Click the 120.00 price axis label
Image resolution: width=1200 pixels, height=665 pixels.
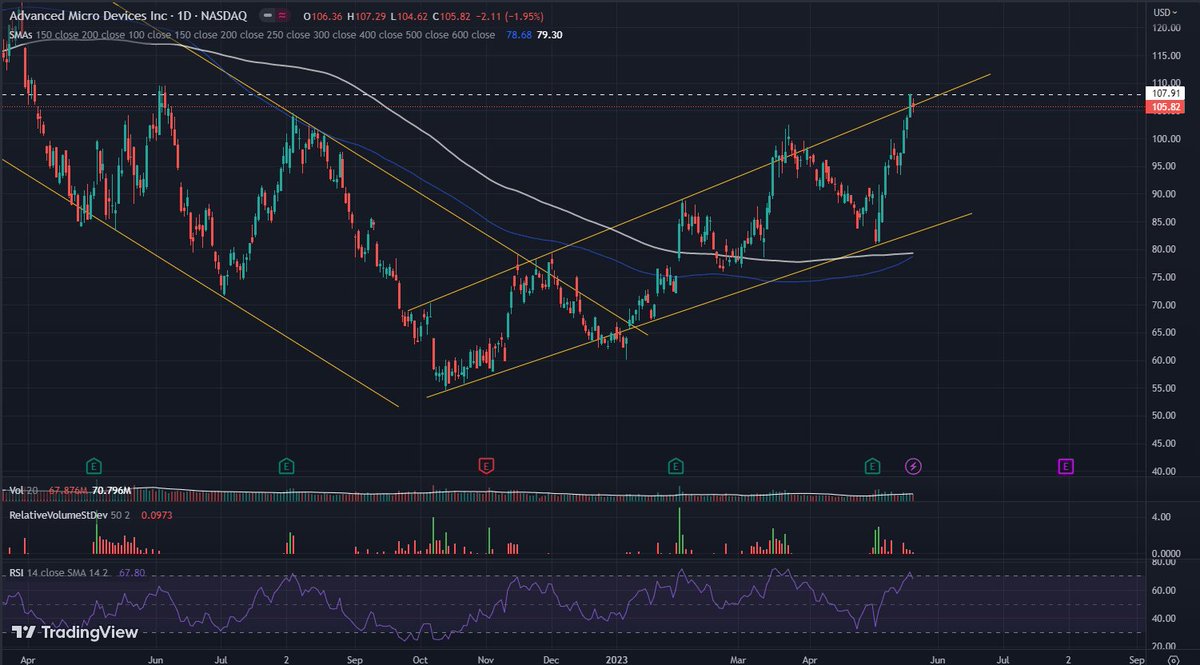pyautogui.click(x=1166, y=28)
